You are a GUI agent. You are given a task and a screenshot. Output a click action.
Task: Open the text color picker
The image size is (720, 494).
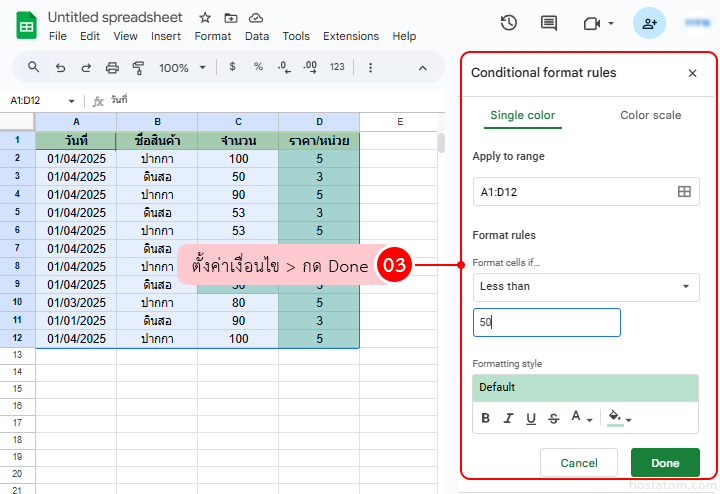[x=582, y=417]
